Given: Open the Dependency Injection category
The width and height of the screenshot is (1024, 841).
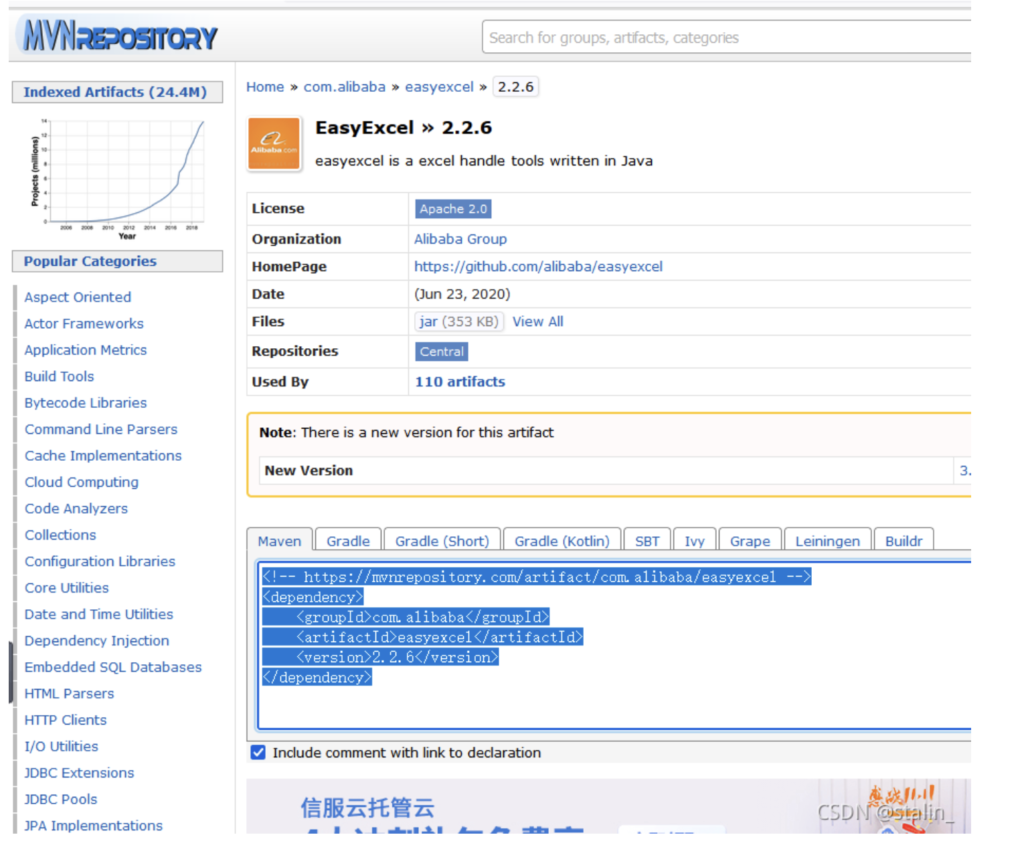Looking at the screenshot, I should click(x=97, y=641).
